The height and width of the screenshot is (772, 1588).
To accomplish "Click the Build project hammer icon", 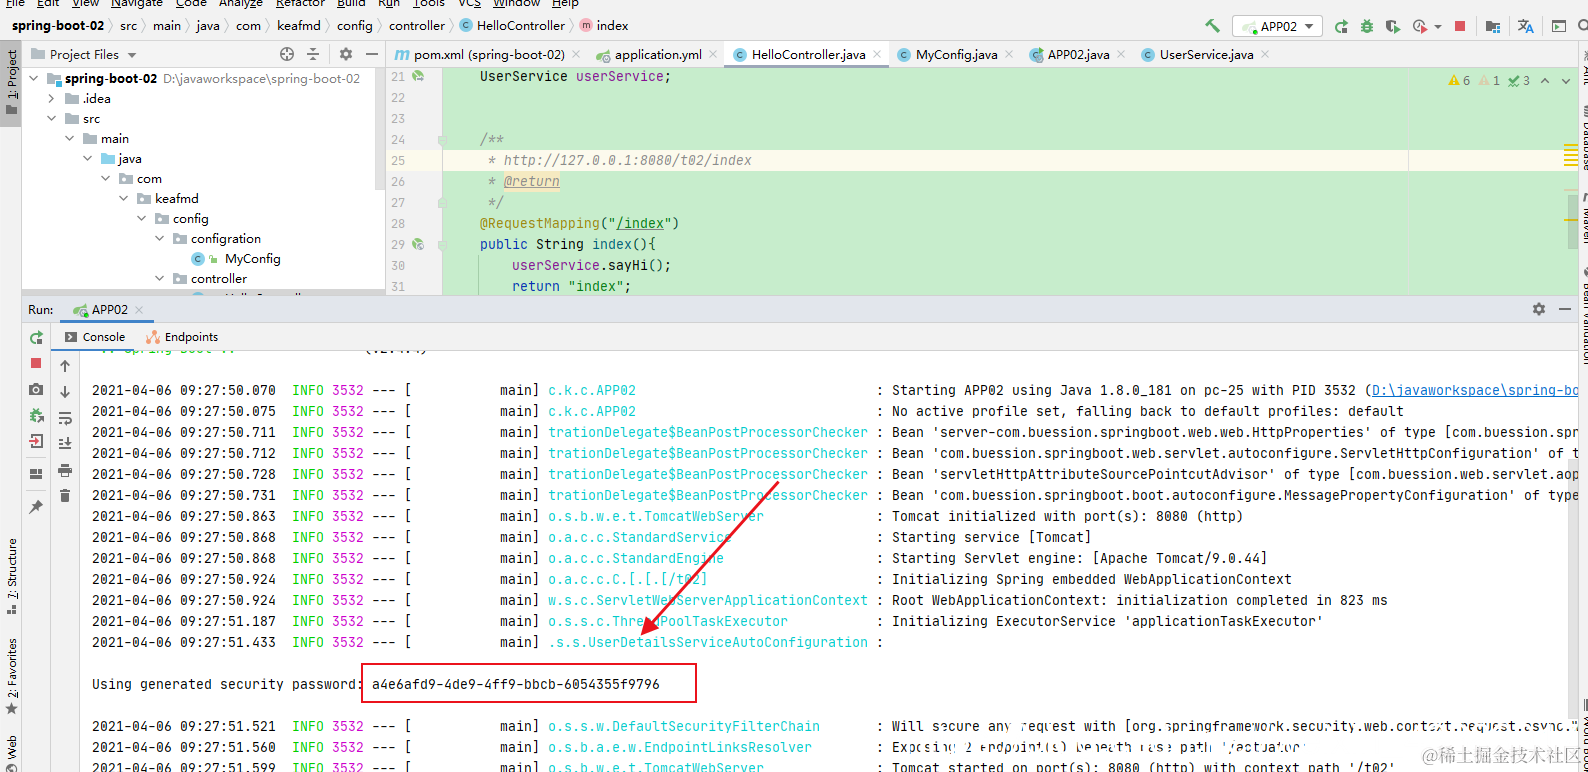I will point(1212,26).
